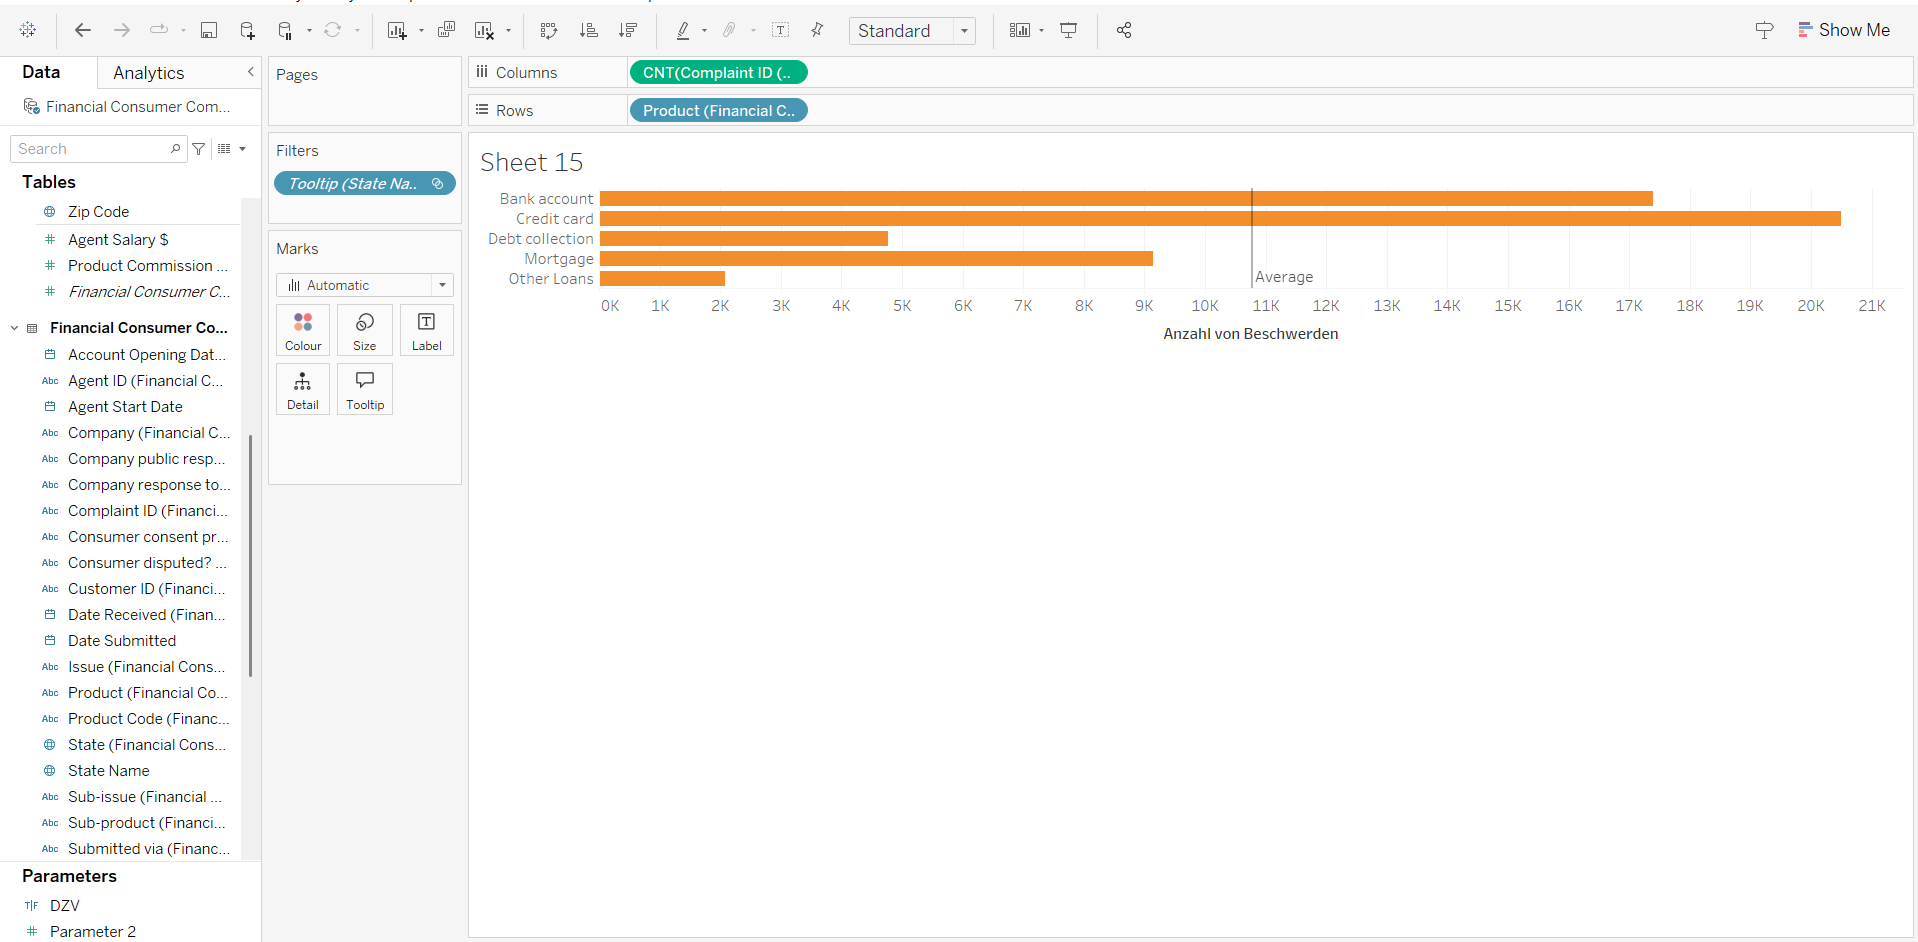Open the Show/Hide cards dropdown arrow
Viewport: 1918px width, 942px height.
tap(1042, 31)
